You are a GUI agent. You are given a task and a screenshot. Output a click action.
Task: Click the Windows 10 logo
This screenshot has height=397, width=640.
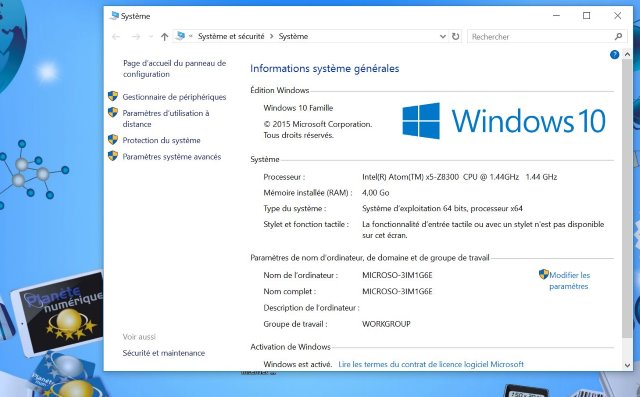[504, 121]
